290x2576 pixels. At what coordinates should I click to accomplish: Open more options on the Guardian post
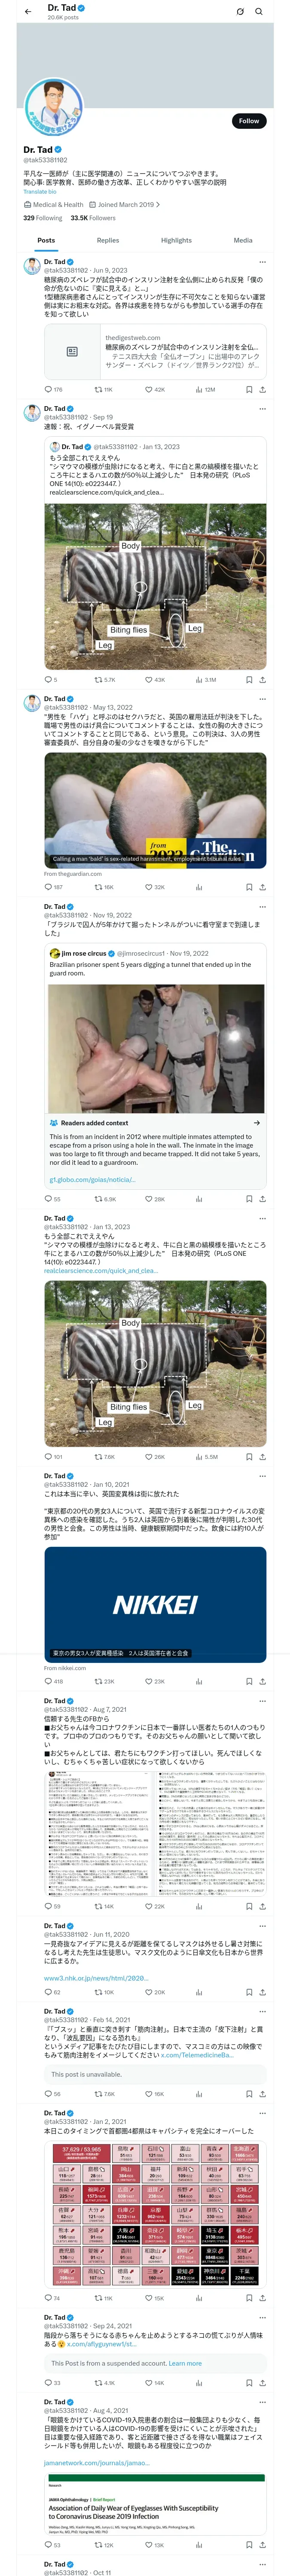(x=262, y=699)
